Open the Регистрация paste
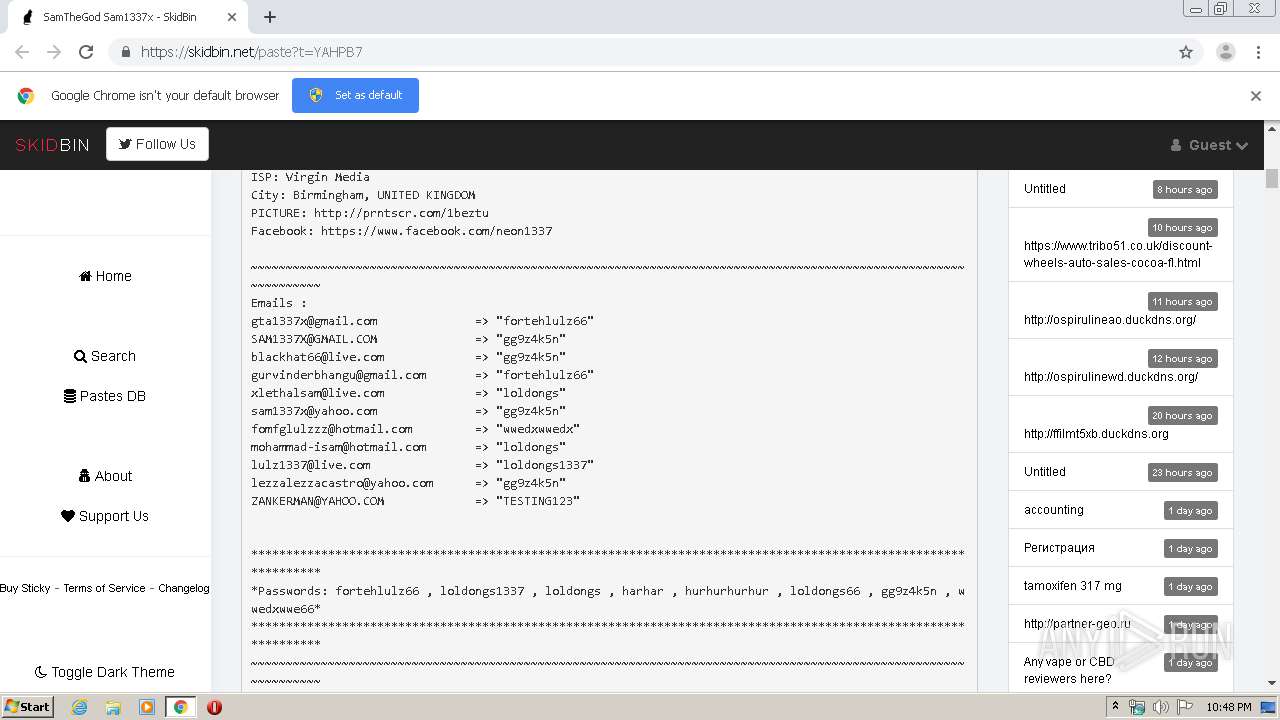1280x720 pixels. (x=1059, y=548)
